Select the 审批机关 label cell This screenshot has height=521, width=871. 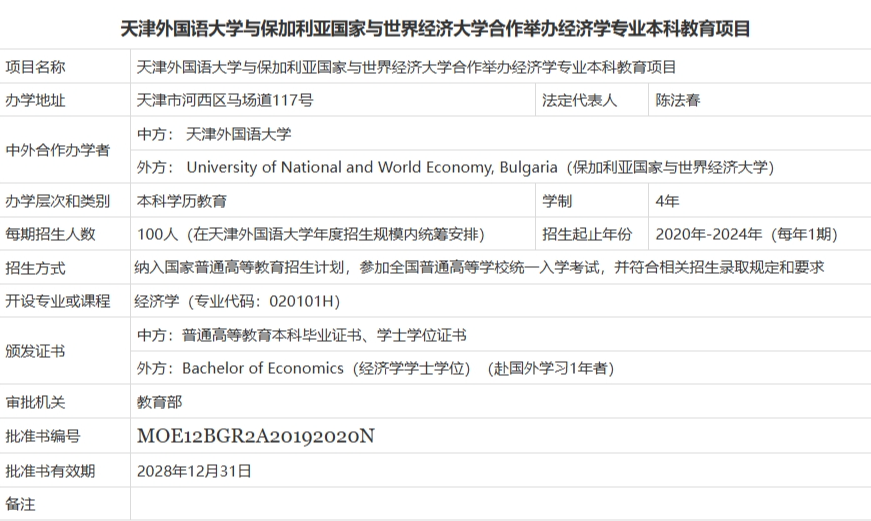point(65,402)
